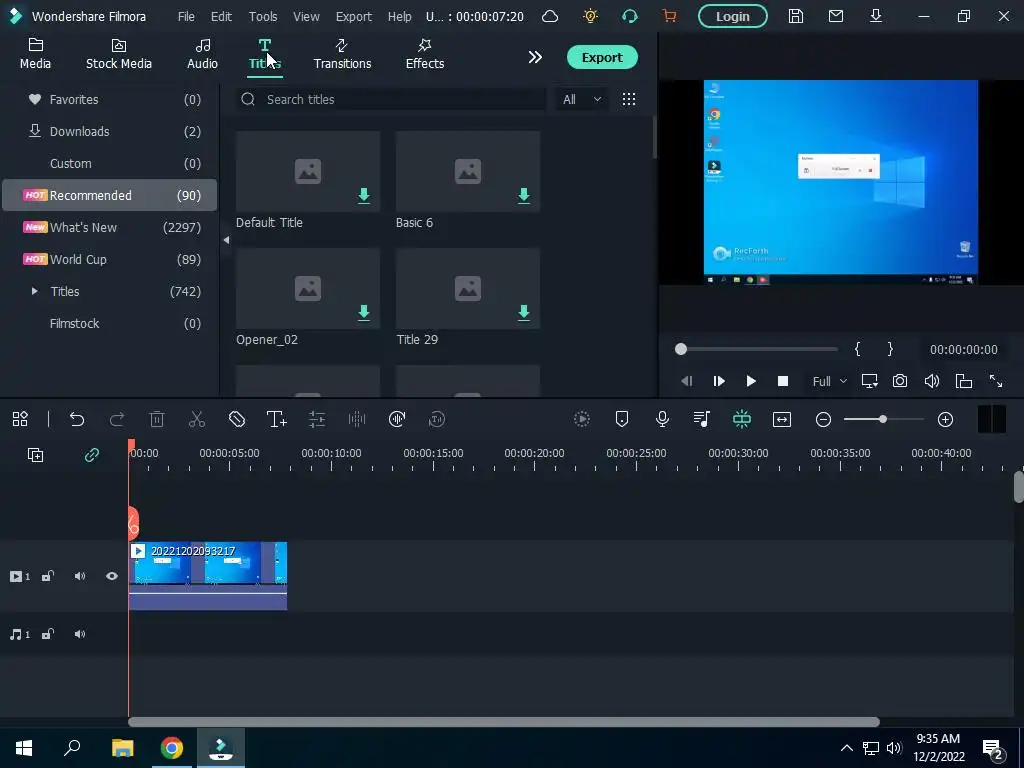Click the lightbulb tips icon
The height and width of the screenshot is (768, 1024).
pyautogui.click(x=590, y=16)
